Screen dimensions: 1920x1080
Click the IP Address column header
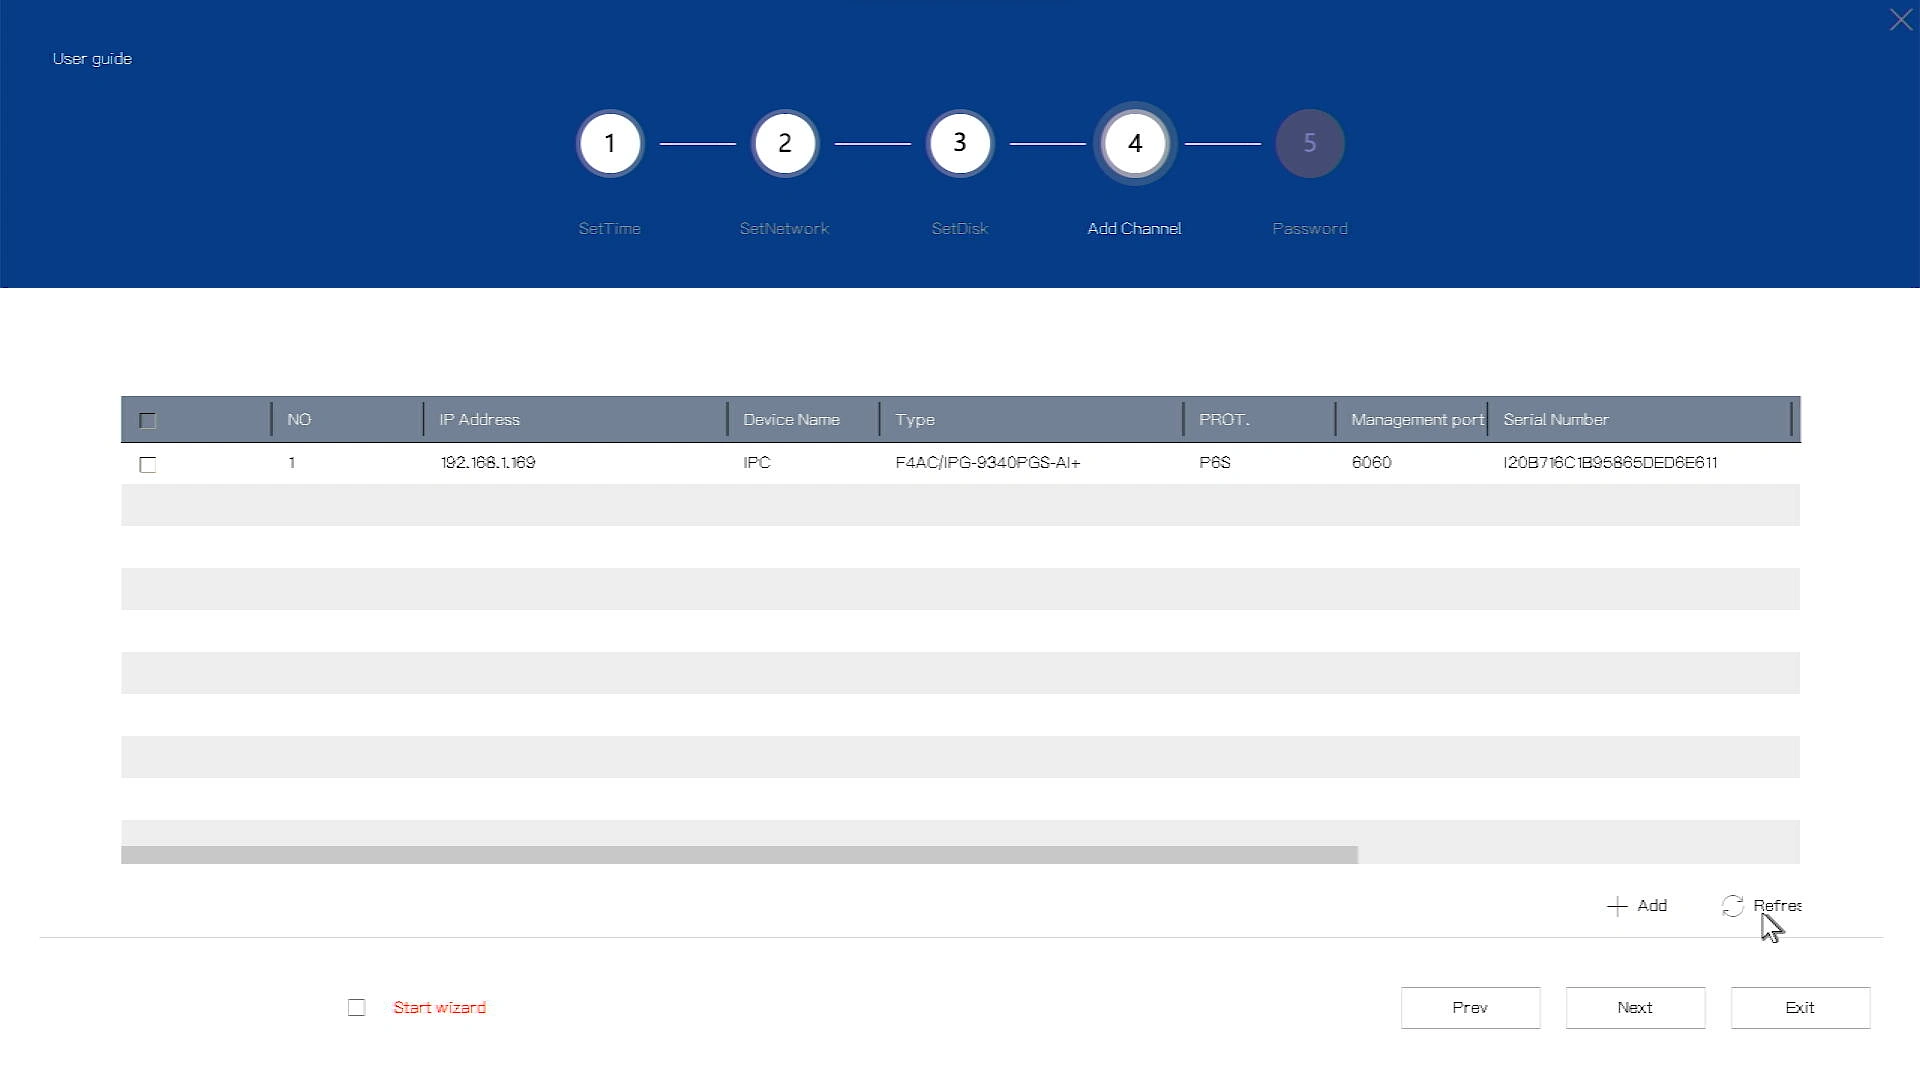pyautogui.click(x=479, y=420)
